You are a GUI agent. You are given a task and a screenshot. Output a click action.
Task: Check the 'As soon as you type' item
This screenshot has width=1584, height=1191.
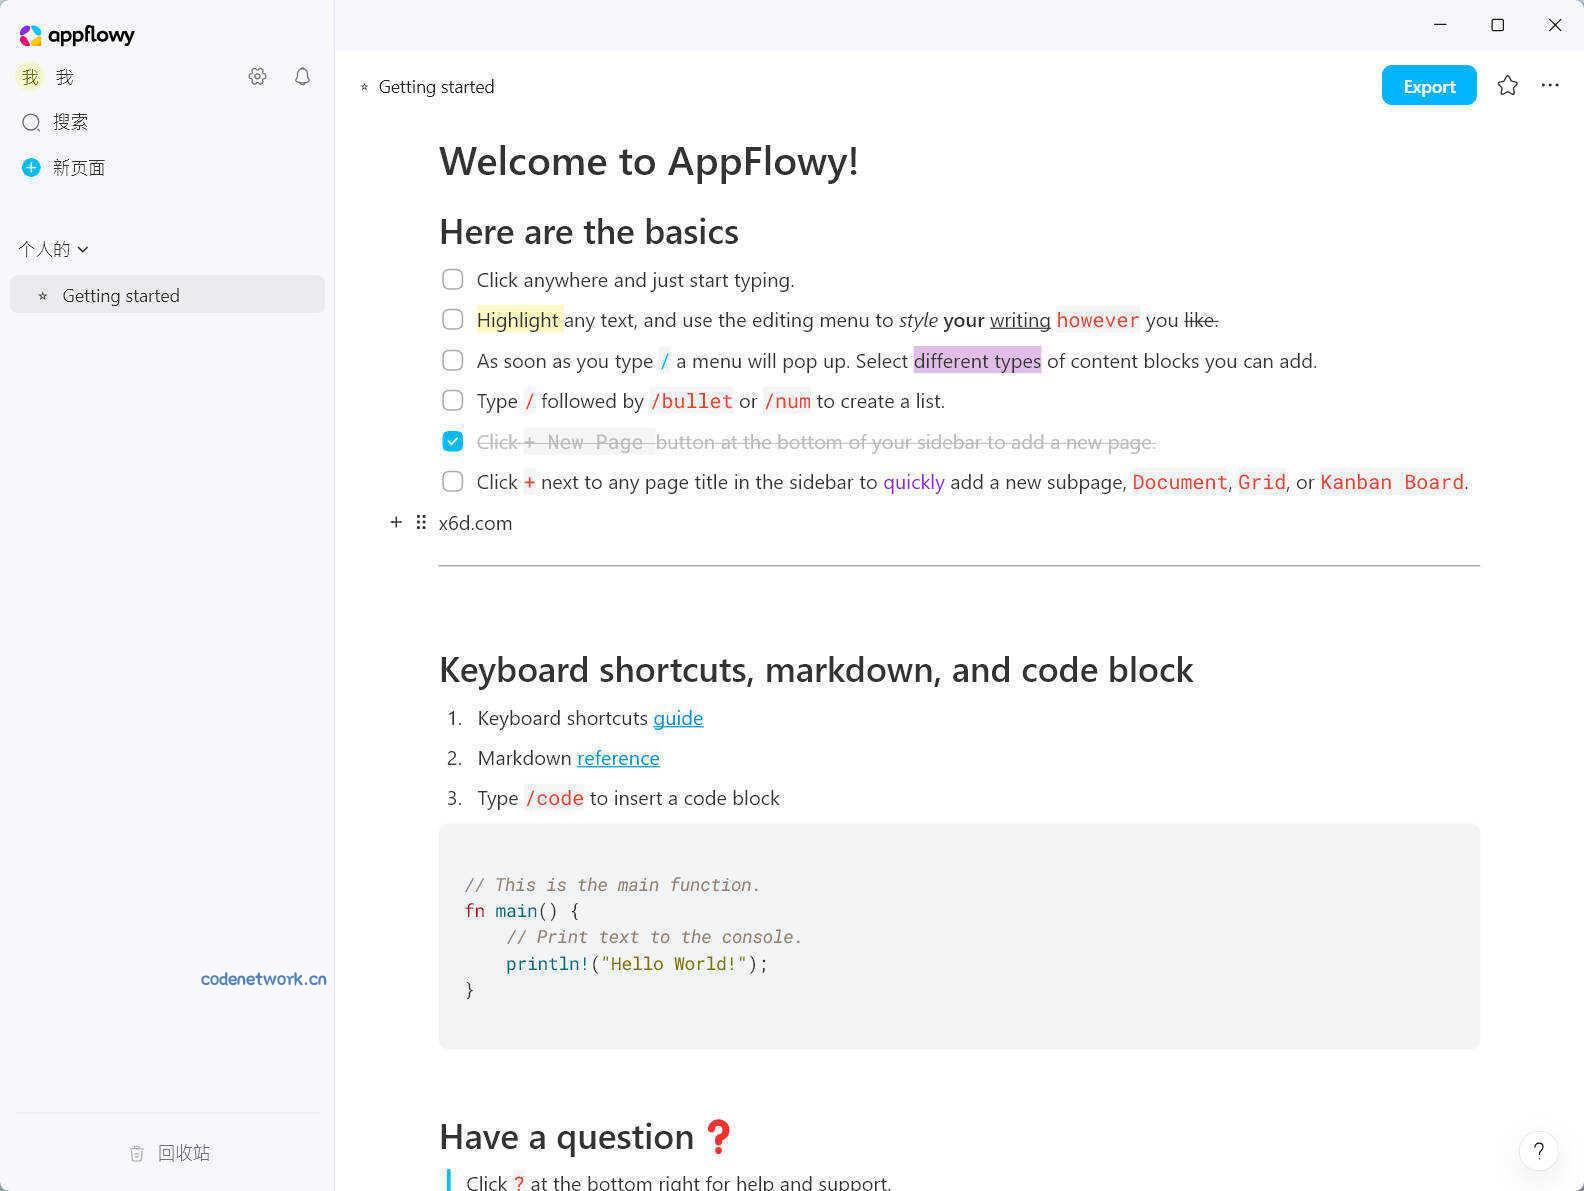point(453,360)
